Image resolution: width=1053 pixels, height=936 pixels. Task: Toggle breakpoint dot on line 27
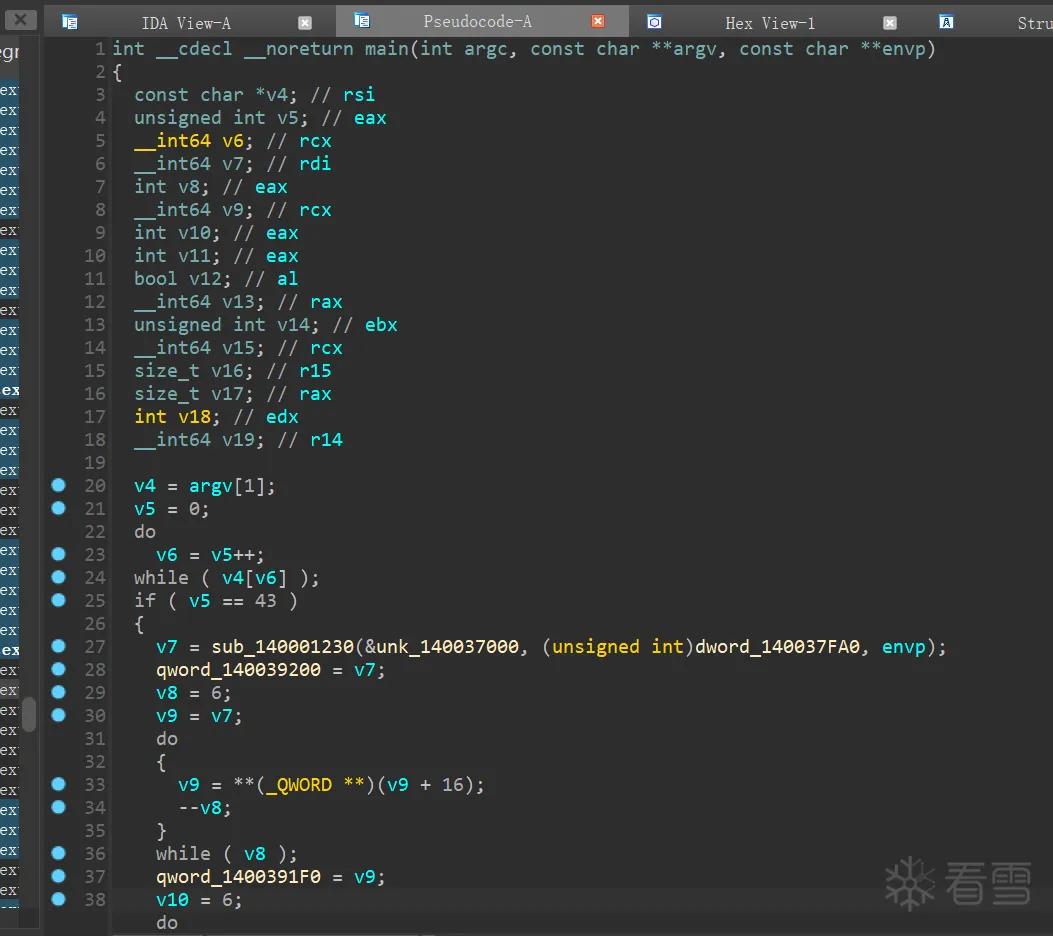click(58, 646)
